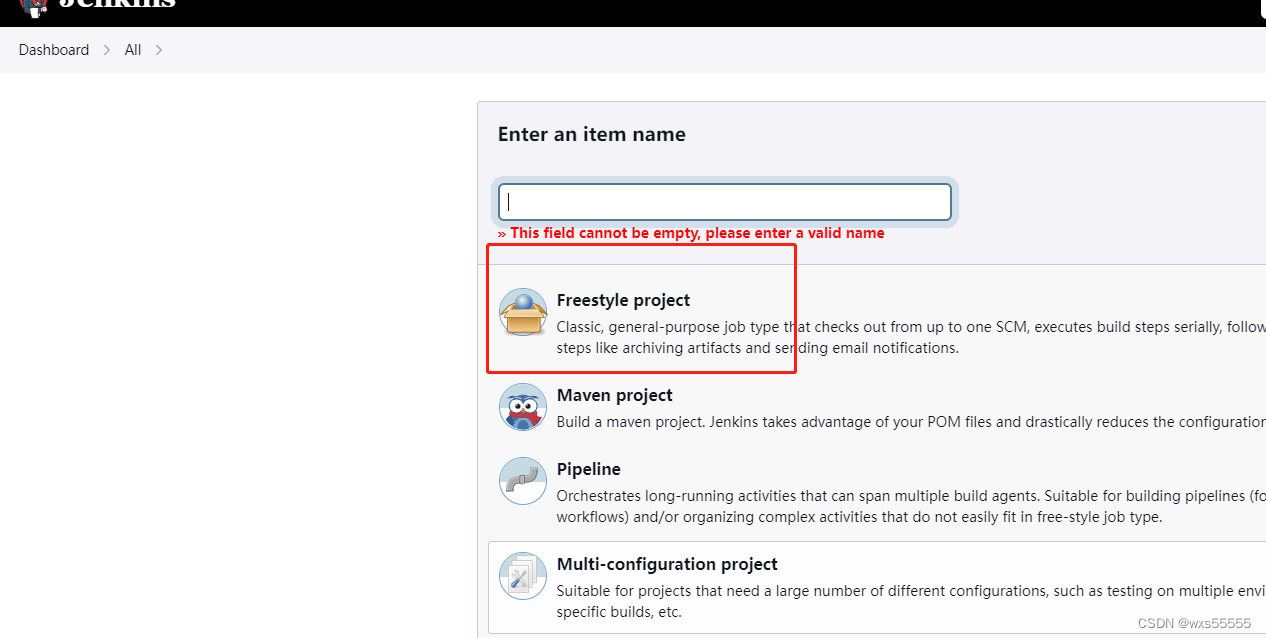Click the 'field cannot be empty' error message
The image size is (1266, 638).
coord(691,233)
